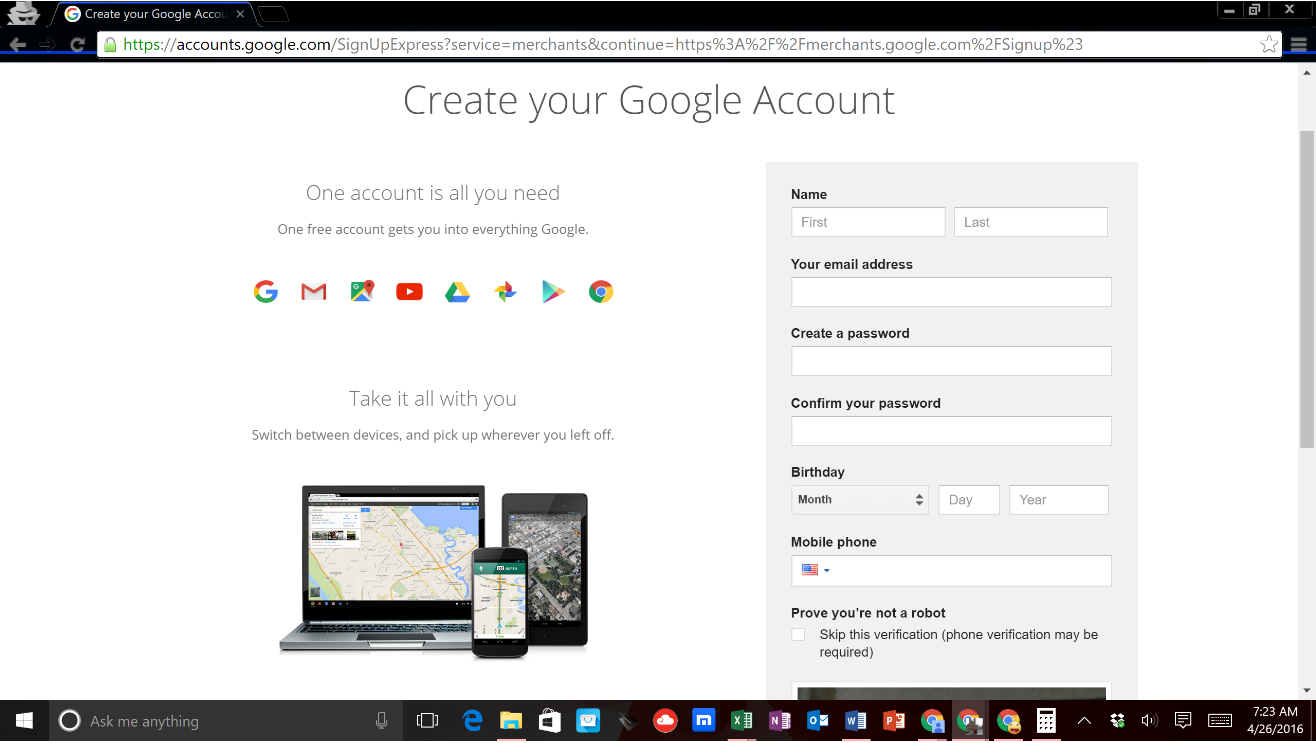Select the Create your Google Account tab
Screen dimensions: 1316x743
click(155, 14)
